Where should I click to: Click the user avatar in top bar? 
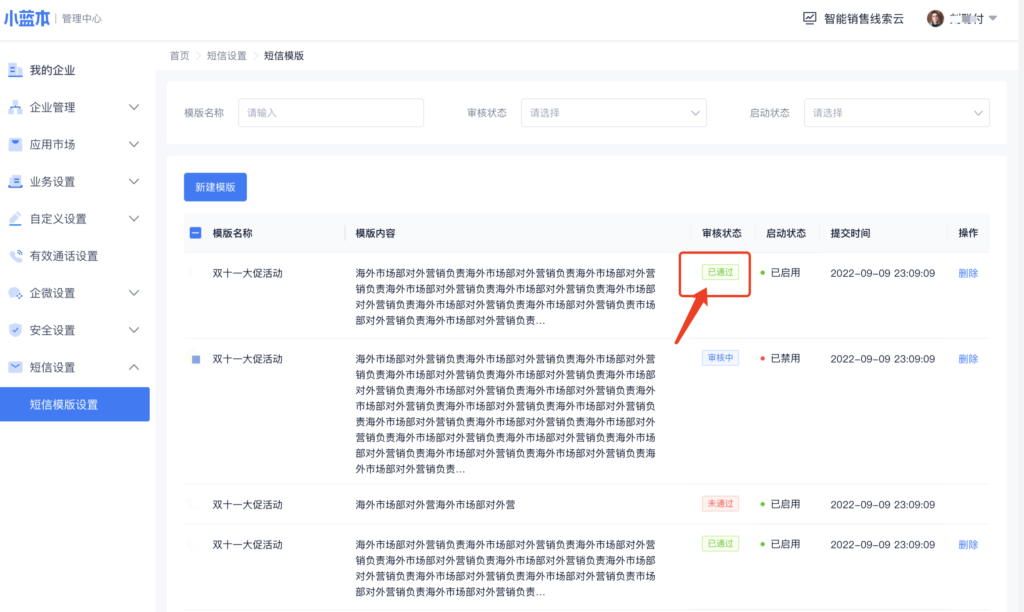pyautogui.click(x=935, y=18)
